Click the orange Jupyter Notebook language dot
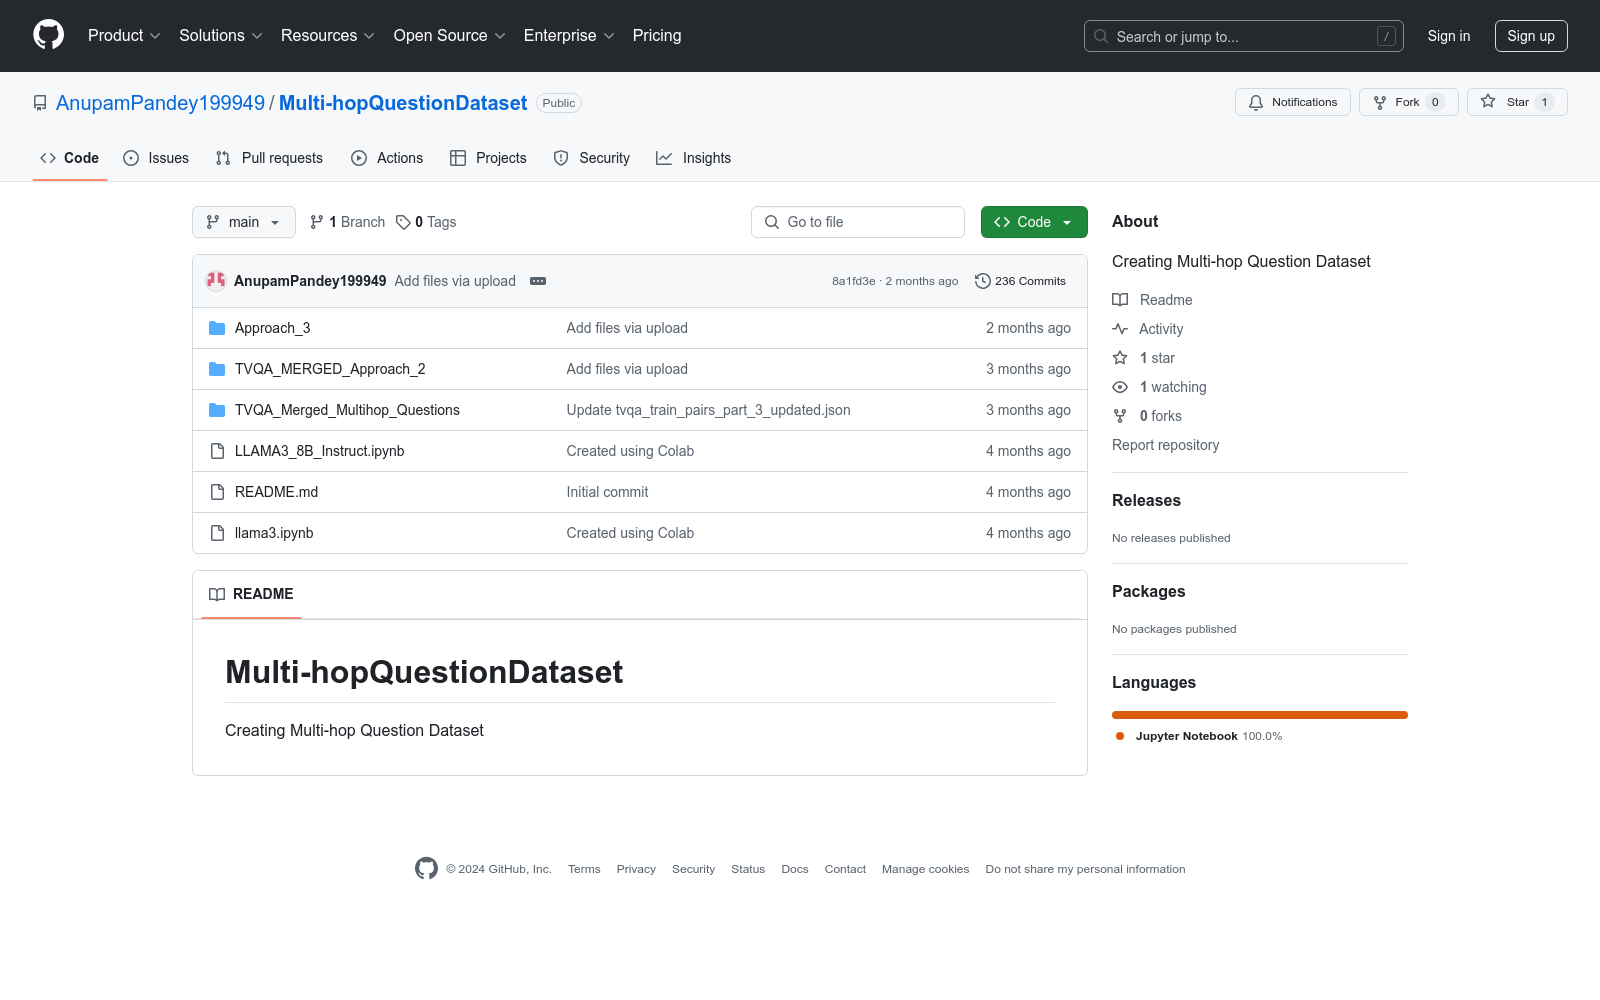Viewport: 1600px width, 1000px height. tap(1120, 736)
